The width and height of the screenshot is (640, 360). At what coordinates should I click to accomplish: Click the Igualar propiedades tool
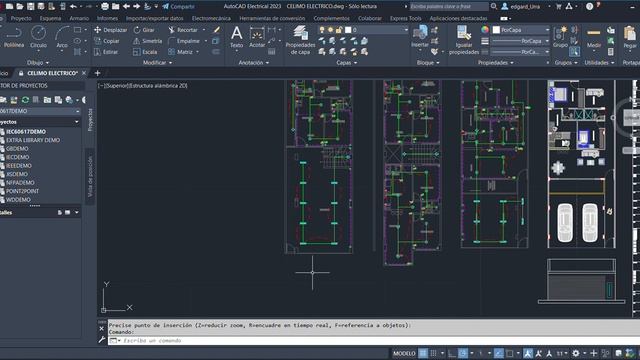pyautogui.click(x=464, y=40)
